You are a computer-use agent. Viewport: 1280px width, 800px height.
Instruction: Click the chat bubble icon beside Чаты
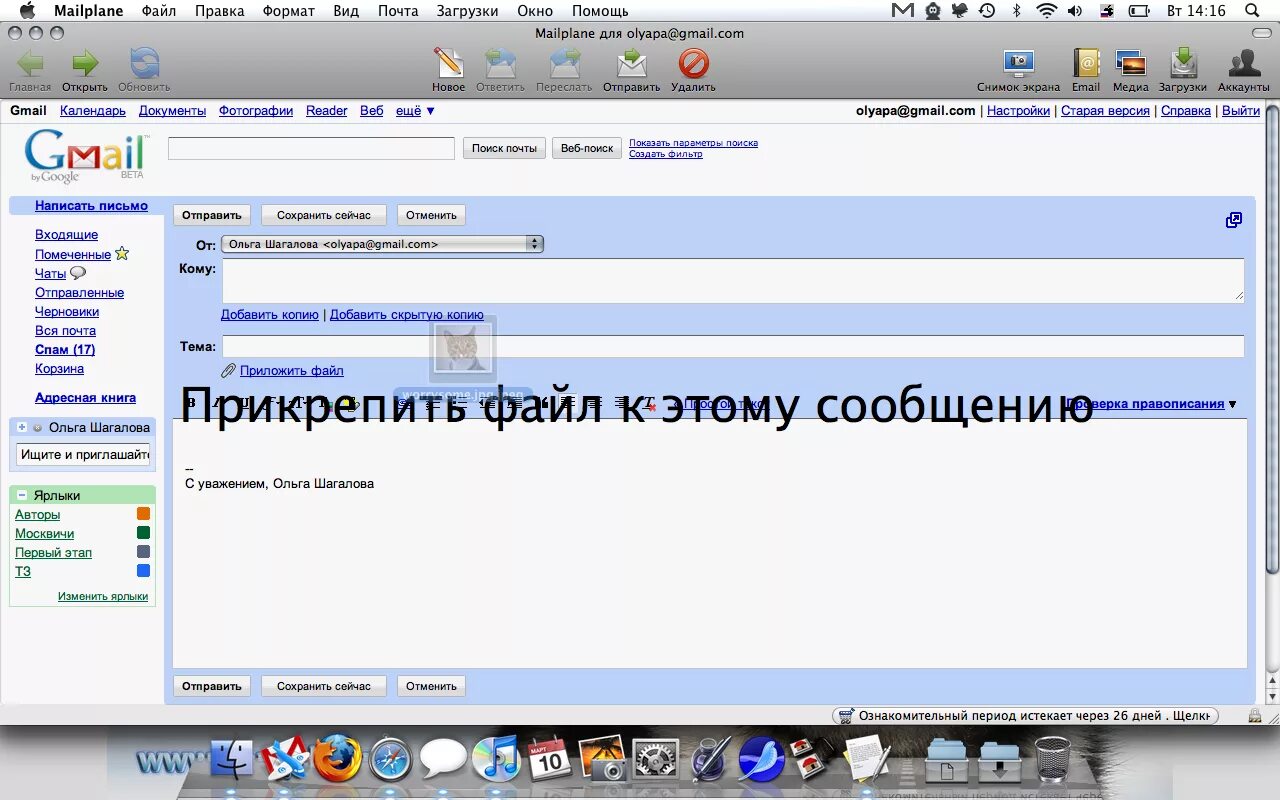pyautogui.click(x=78, y=272)
